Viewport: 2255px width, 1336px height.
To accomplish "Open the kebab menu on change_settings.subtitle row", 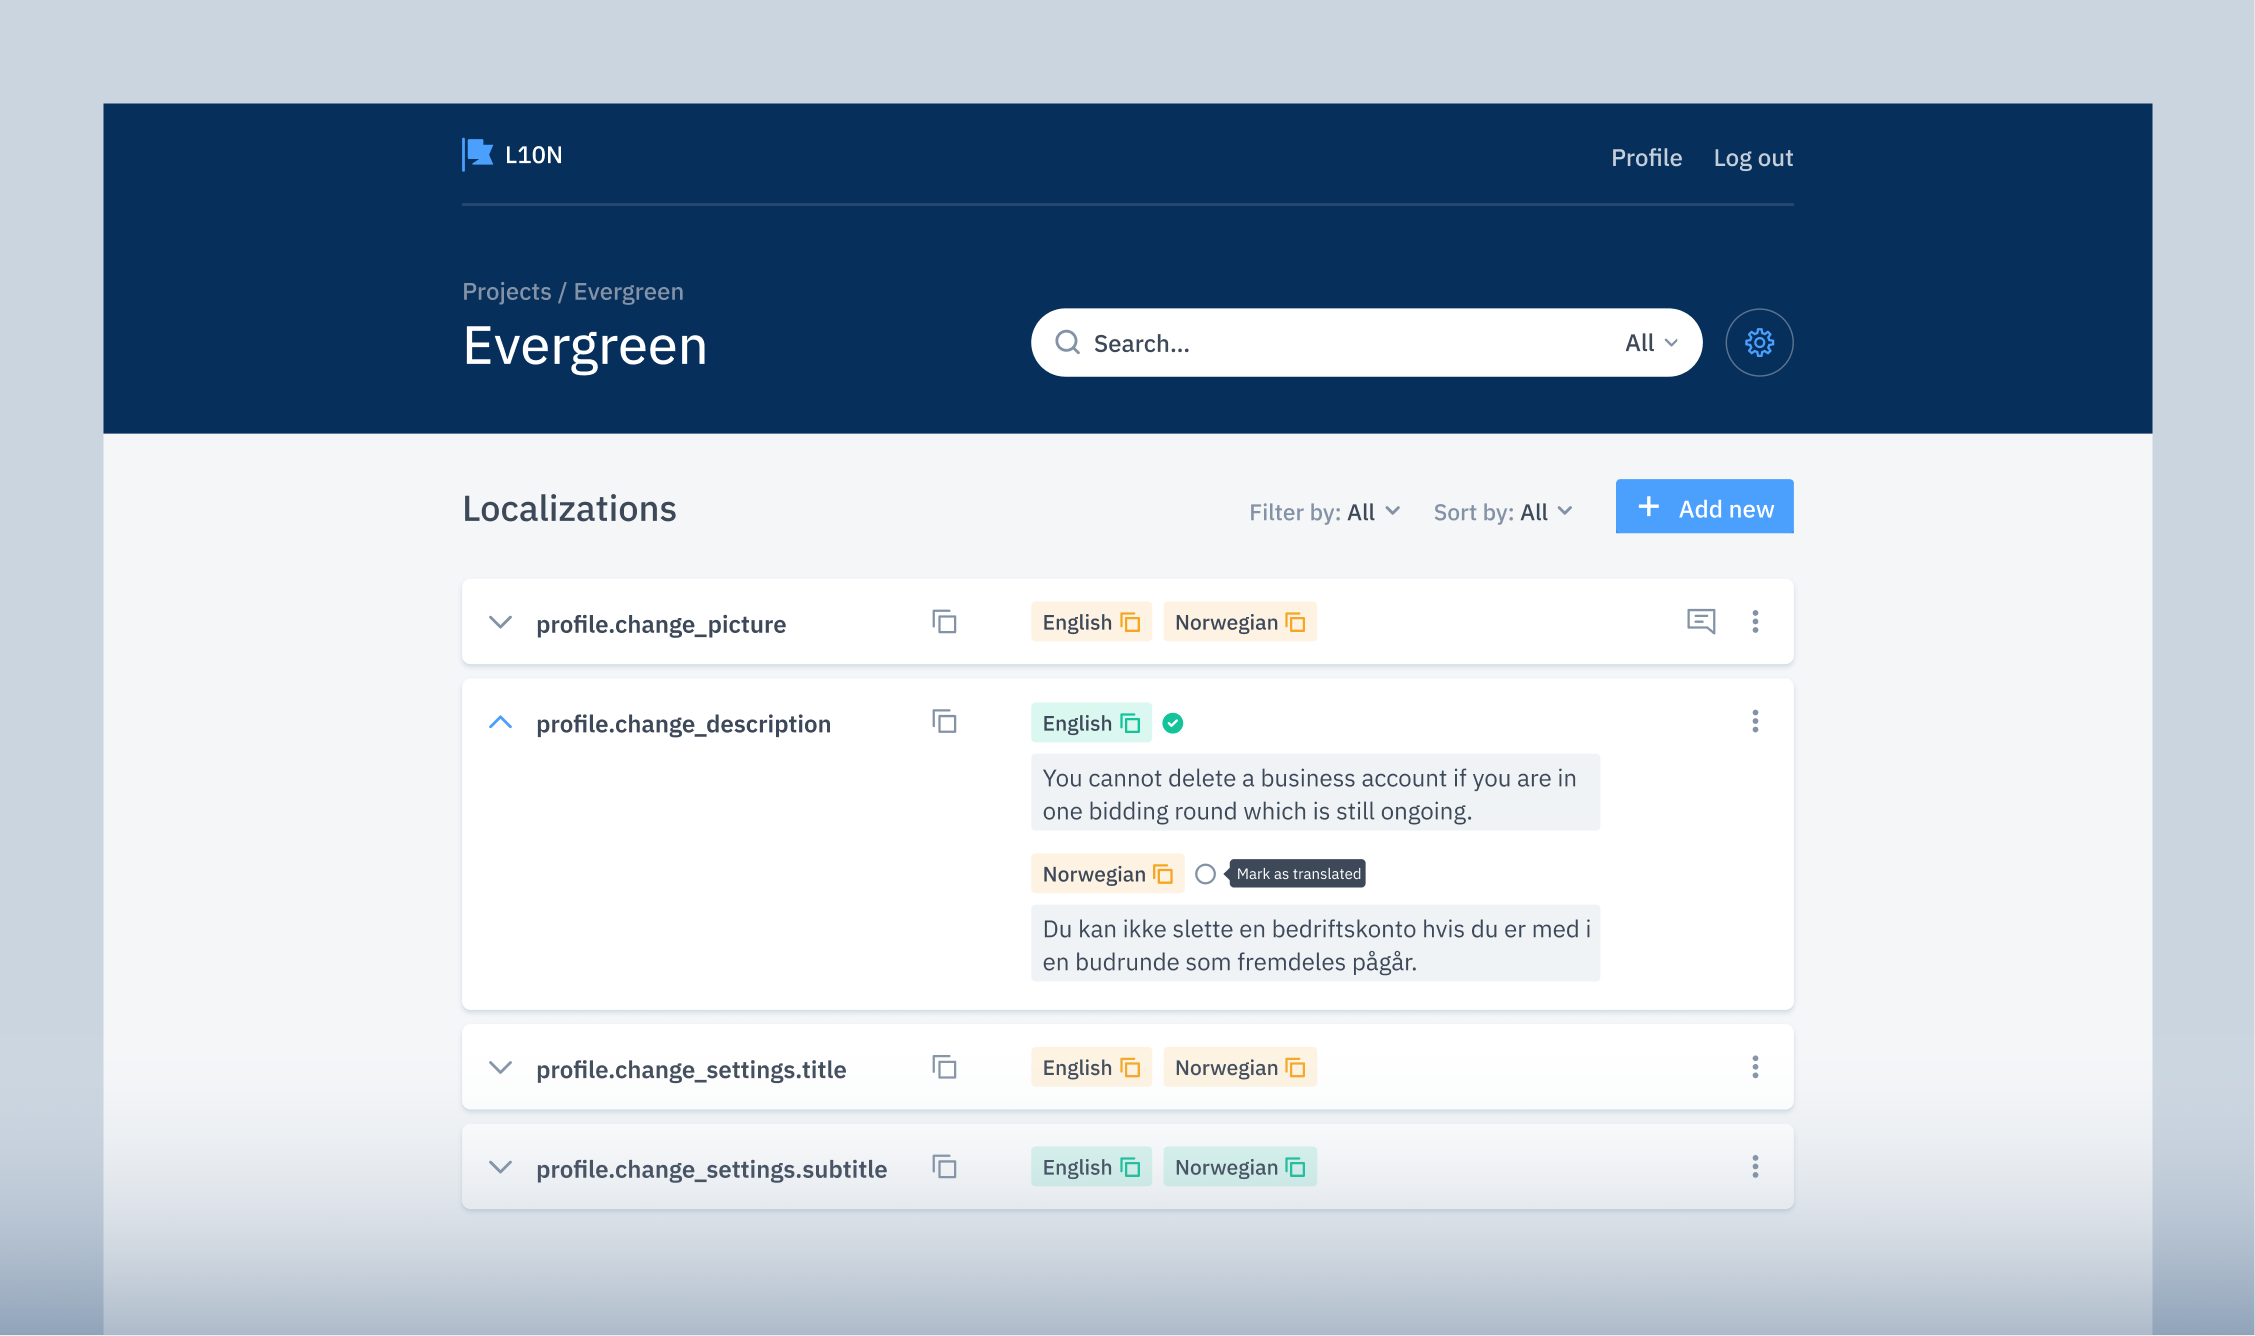I will point(1755,1166).
